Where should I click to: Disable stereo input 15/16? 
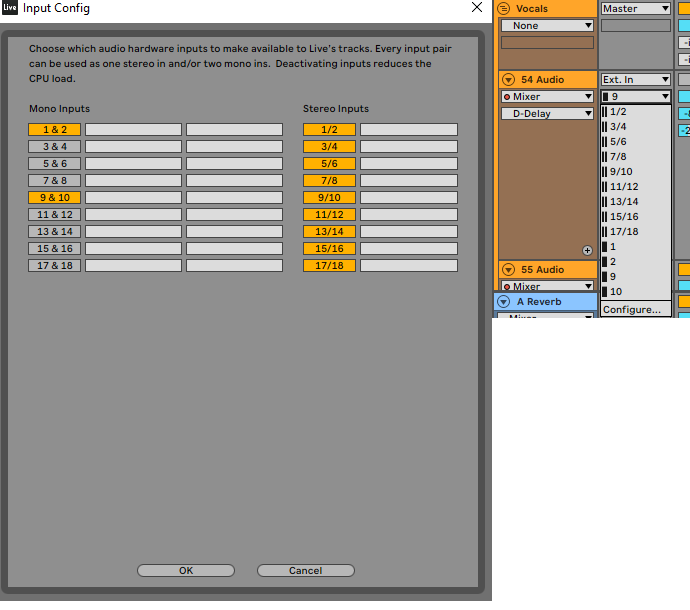(329, 249)
